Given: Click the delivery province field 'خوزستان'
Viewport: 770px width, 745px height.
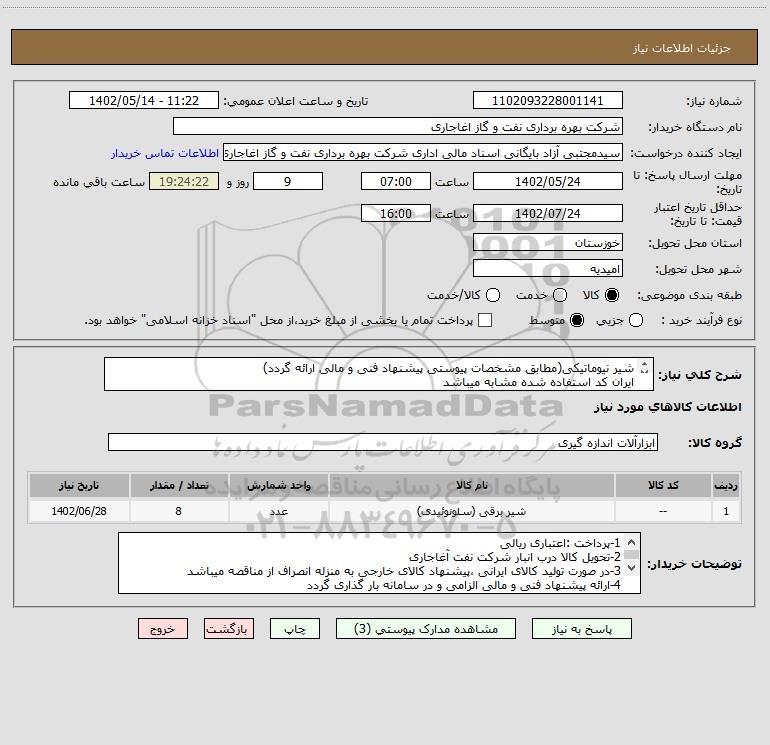Looking at the screenshot, I should click(548, 243).
